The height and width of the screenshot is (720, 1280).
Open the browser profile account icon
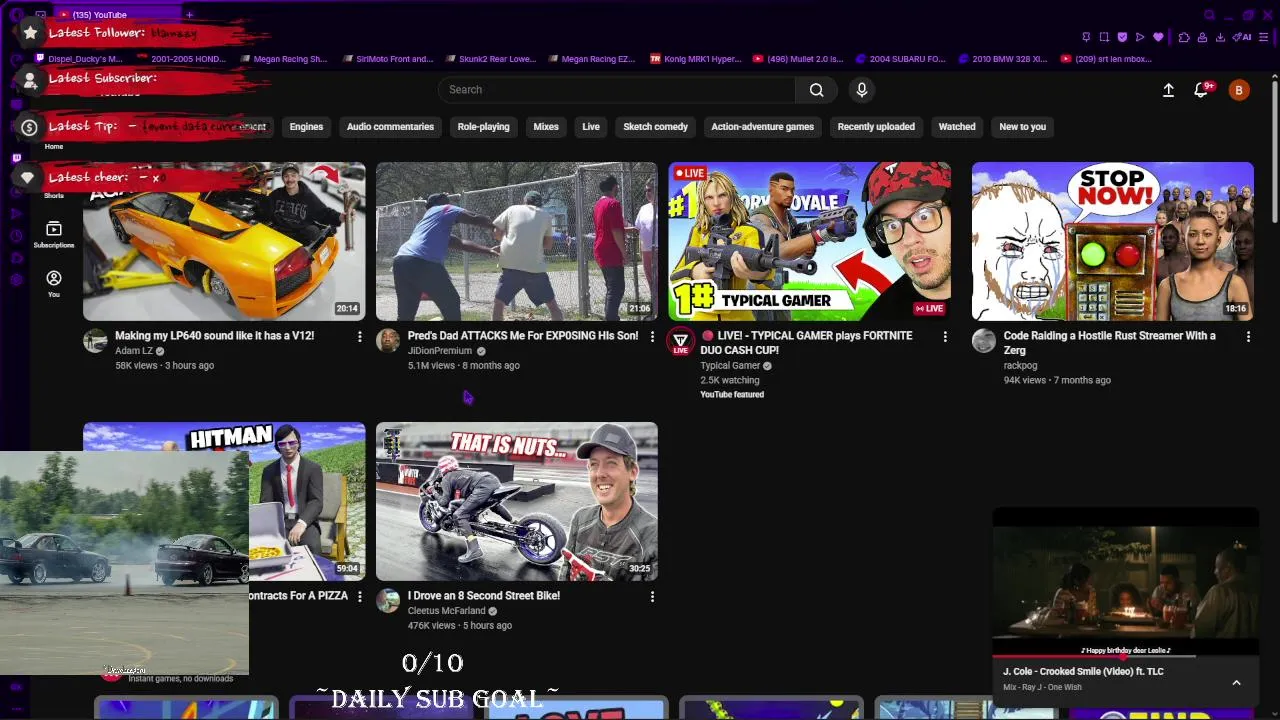pyautogui.click(x=1202, y=37)
